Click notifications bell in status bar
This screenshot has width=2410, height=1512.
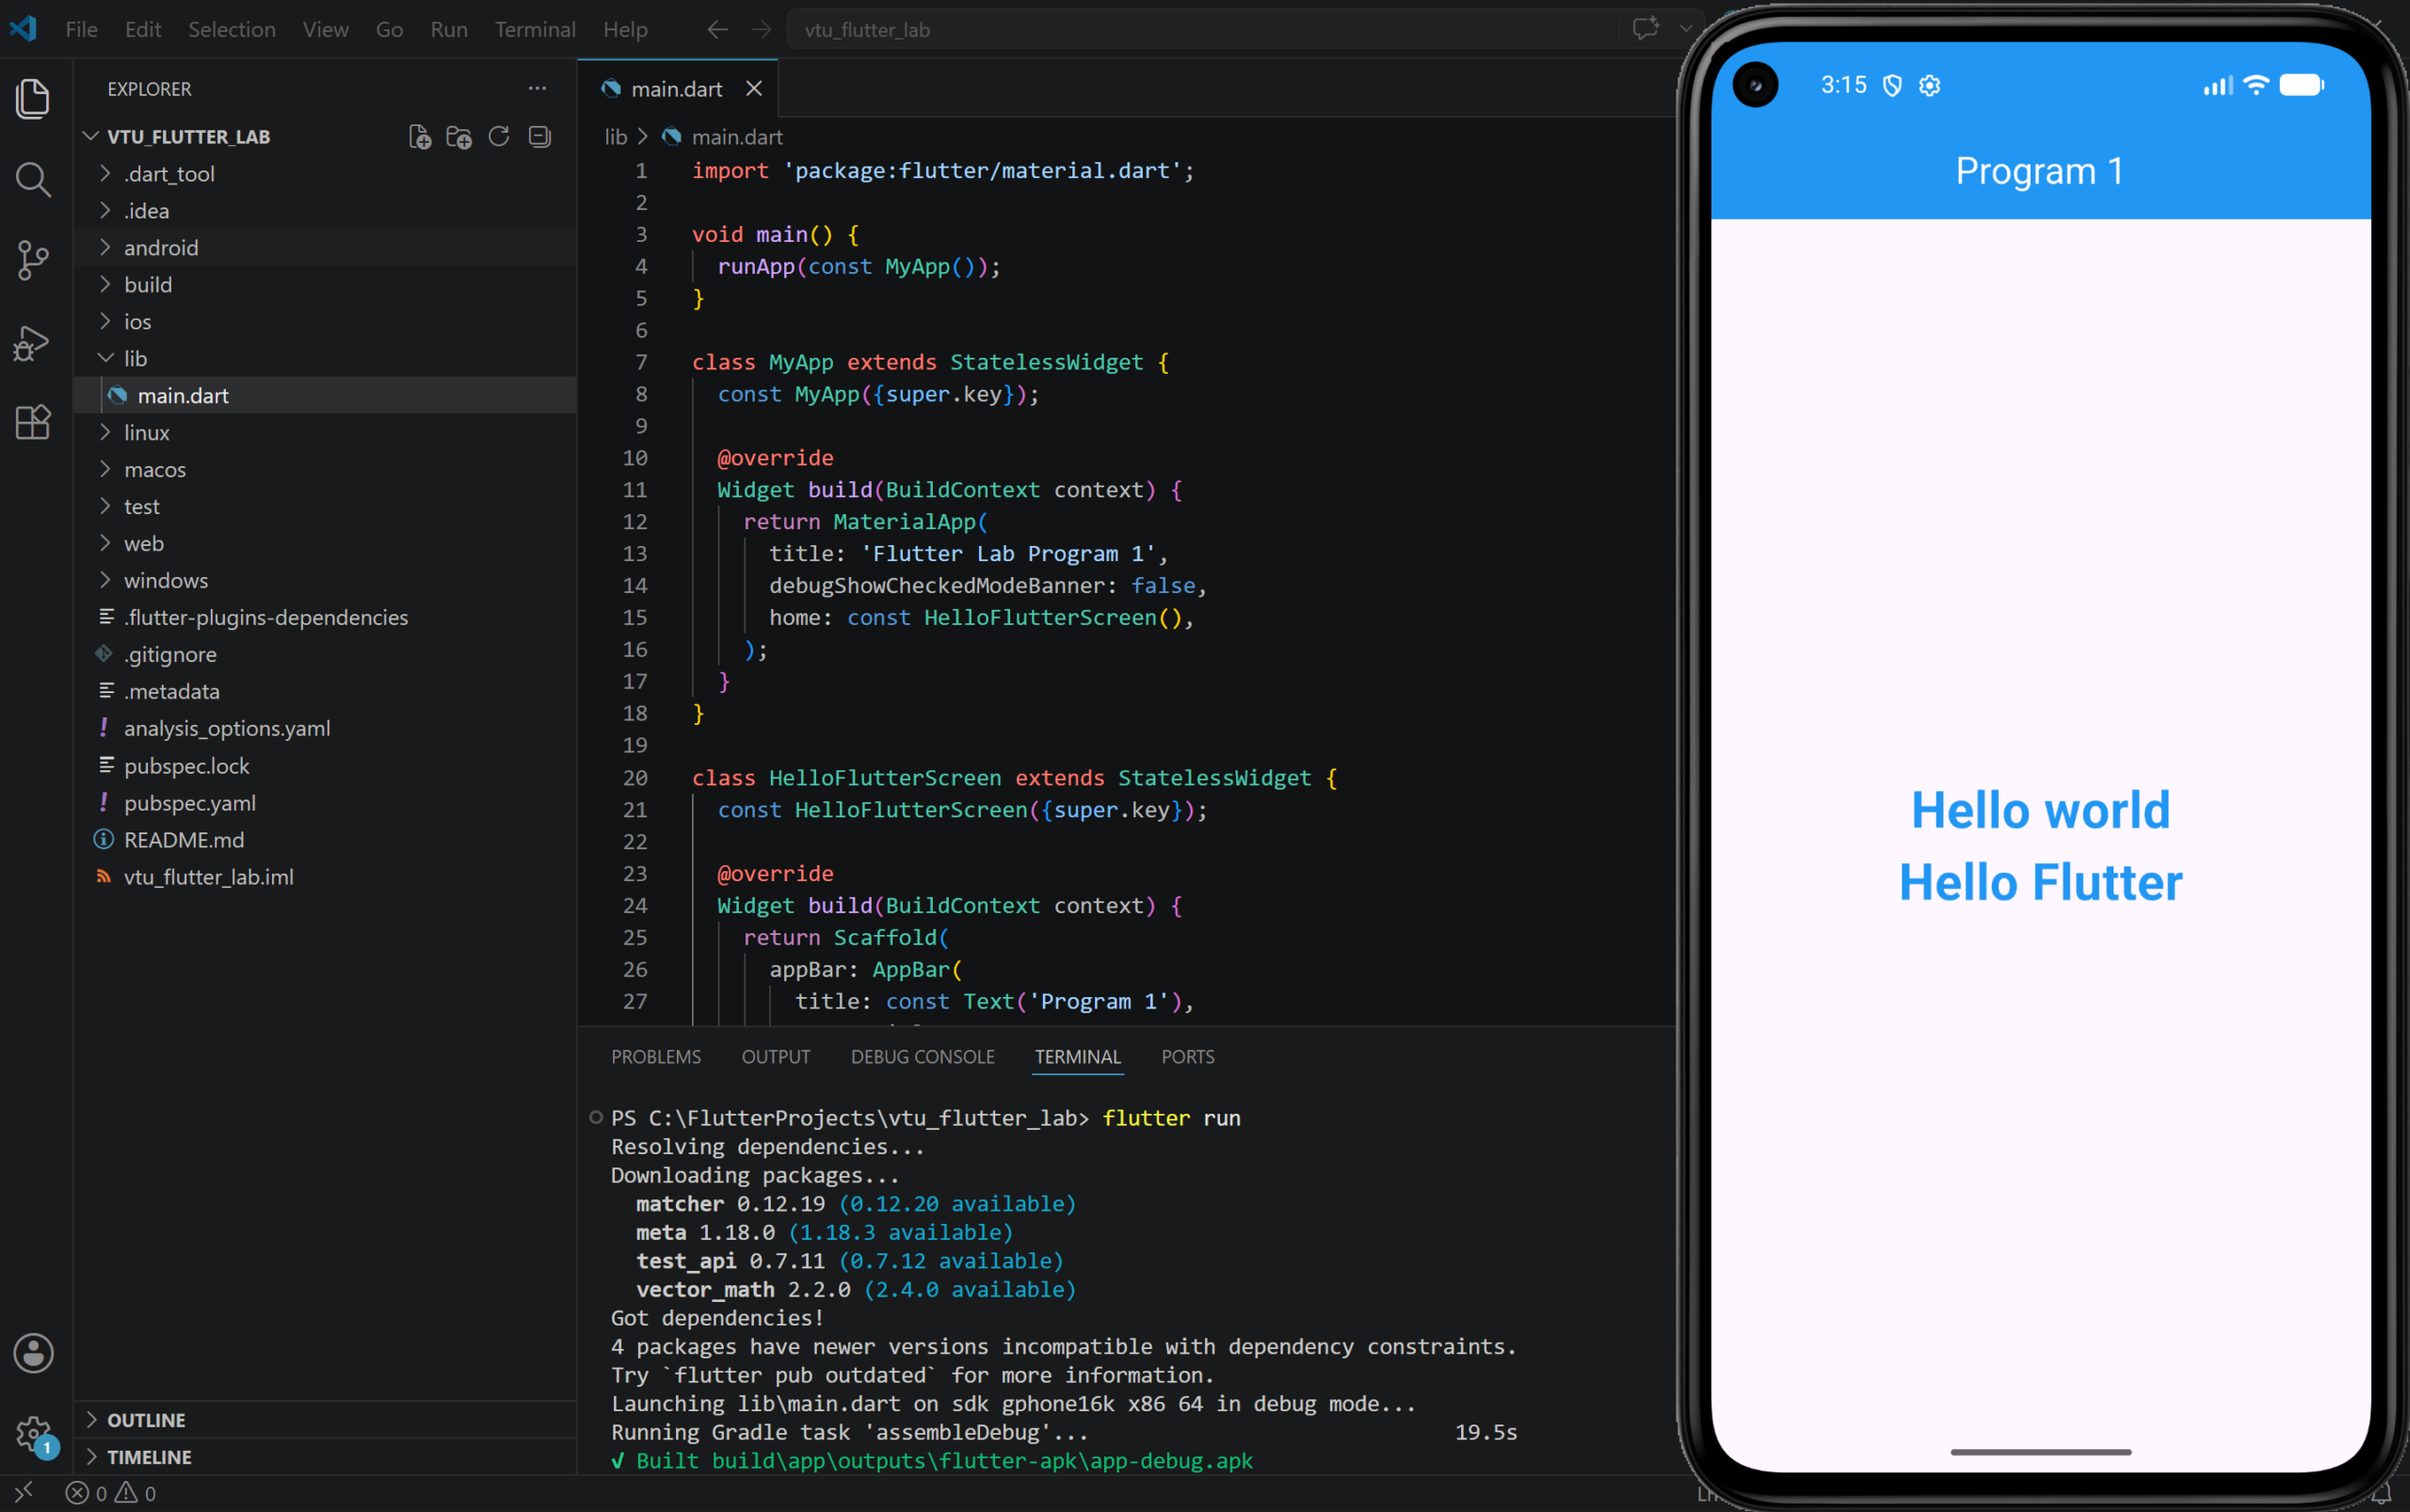tap(2382, 1493)
